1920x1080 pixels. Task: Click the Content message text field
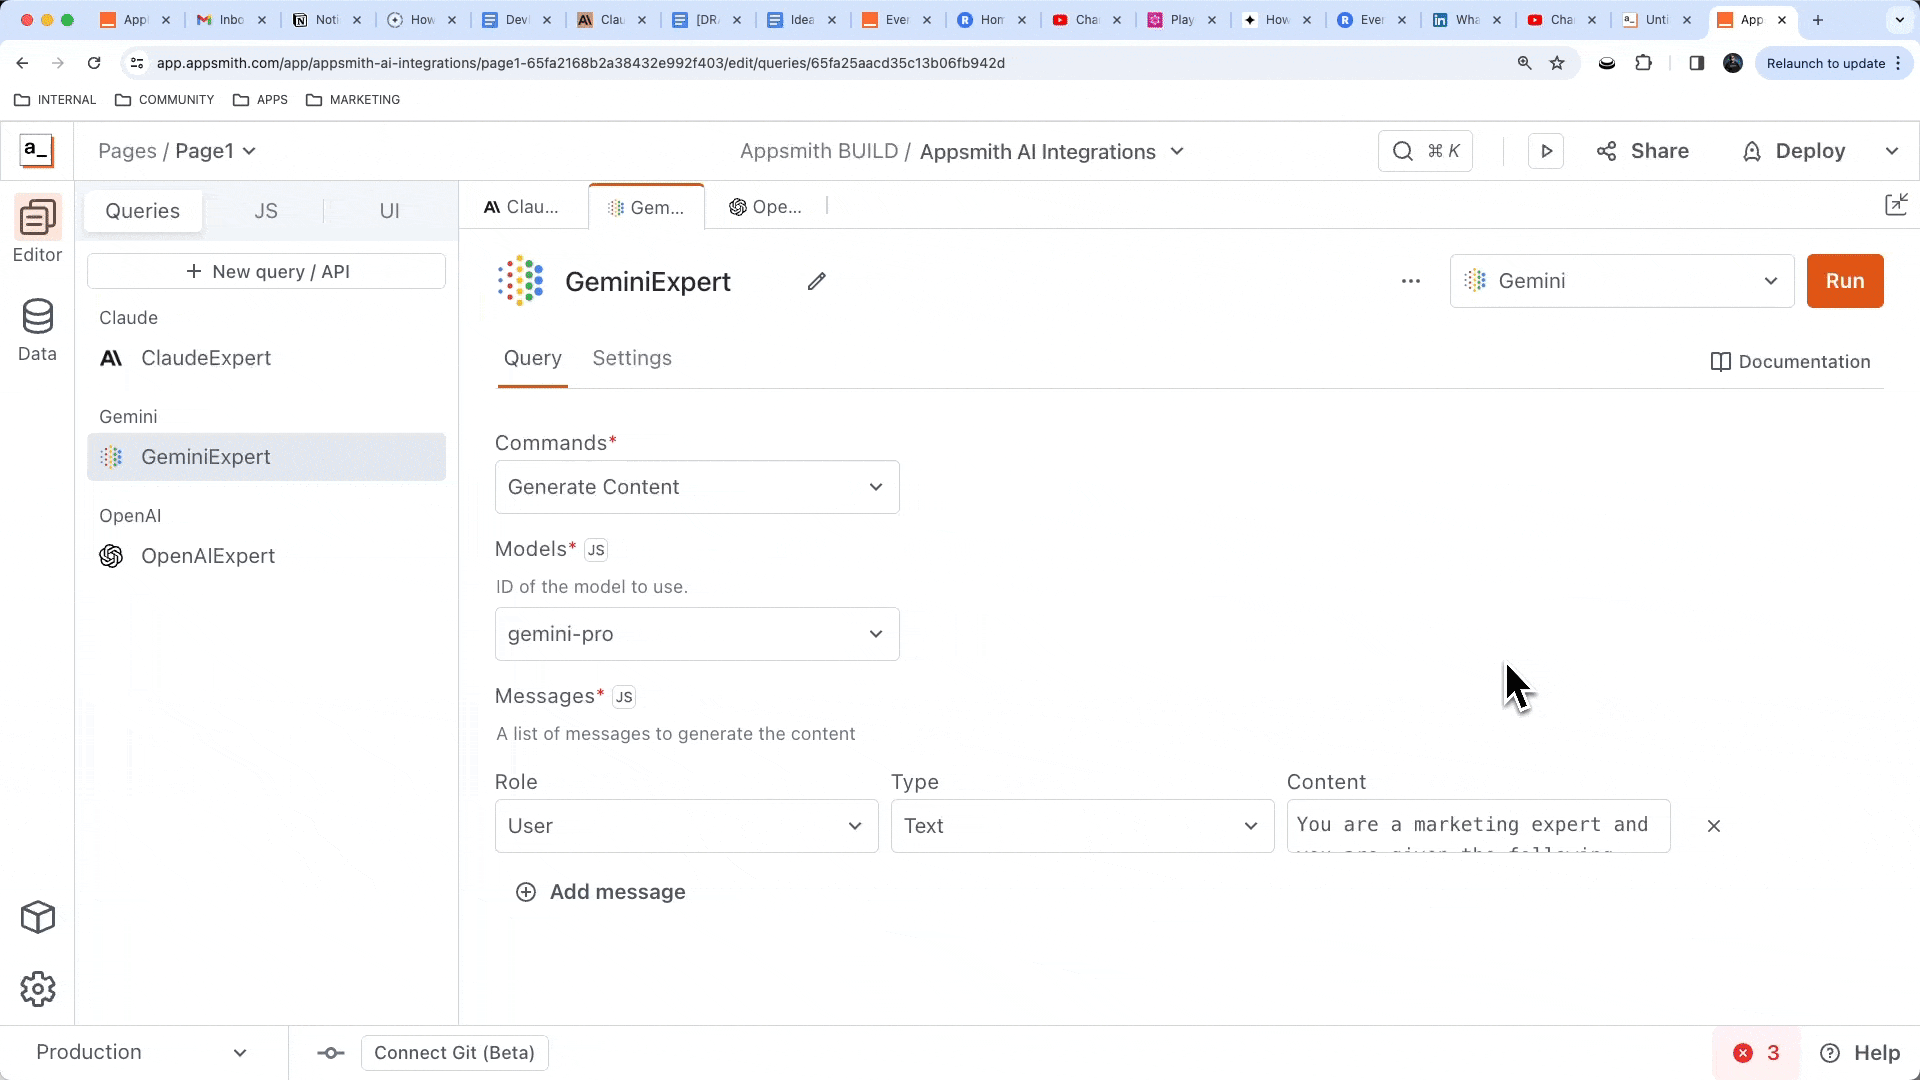(1478, 826)
